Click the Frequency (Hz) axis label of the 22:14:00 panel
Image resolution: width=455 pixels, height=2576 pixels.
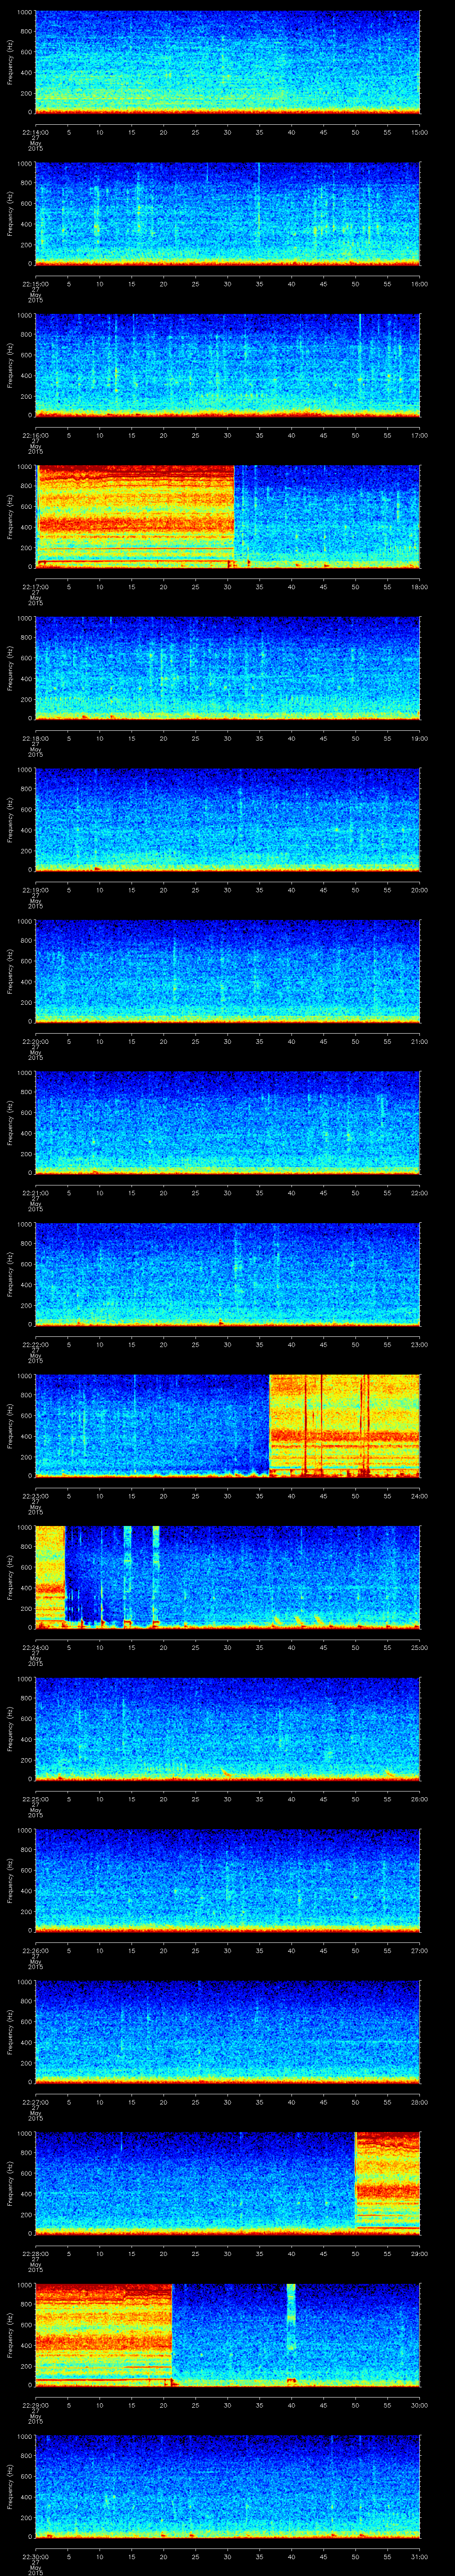[x=10, y=62]
